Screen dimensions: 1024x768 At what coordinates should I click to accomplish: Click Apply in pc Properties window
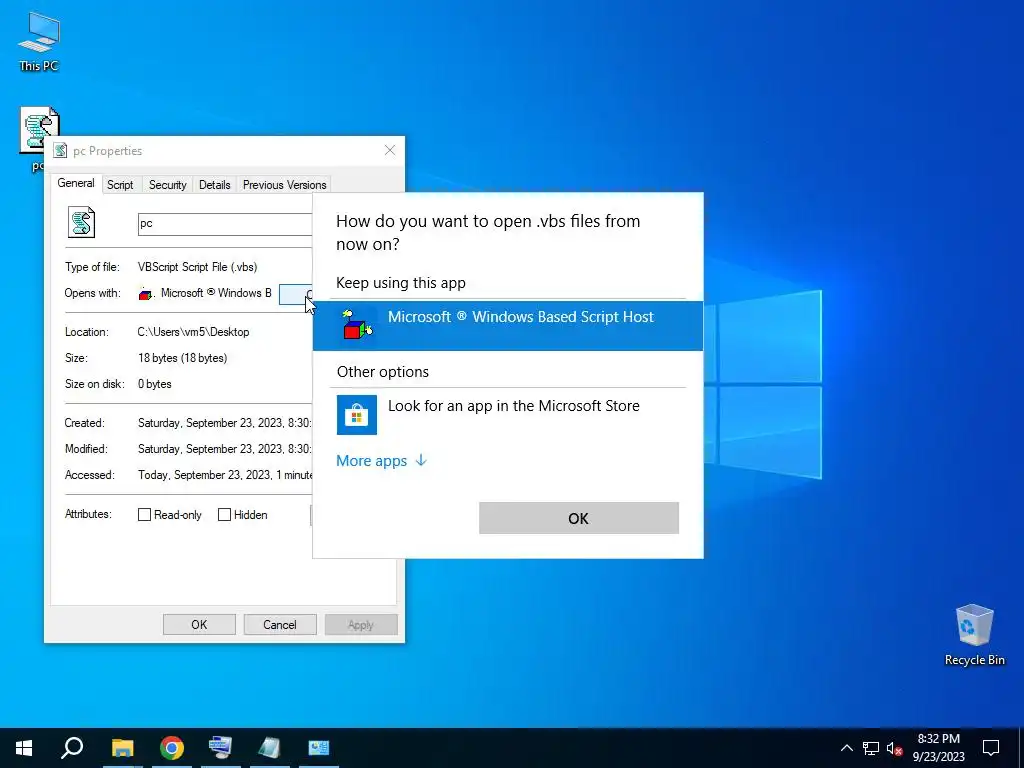tap(360, 624)
